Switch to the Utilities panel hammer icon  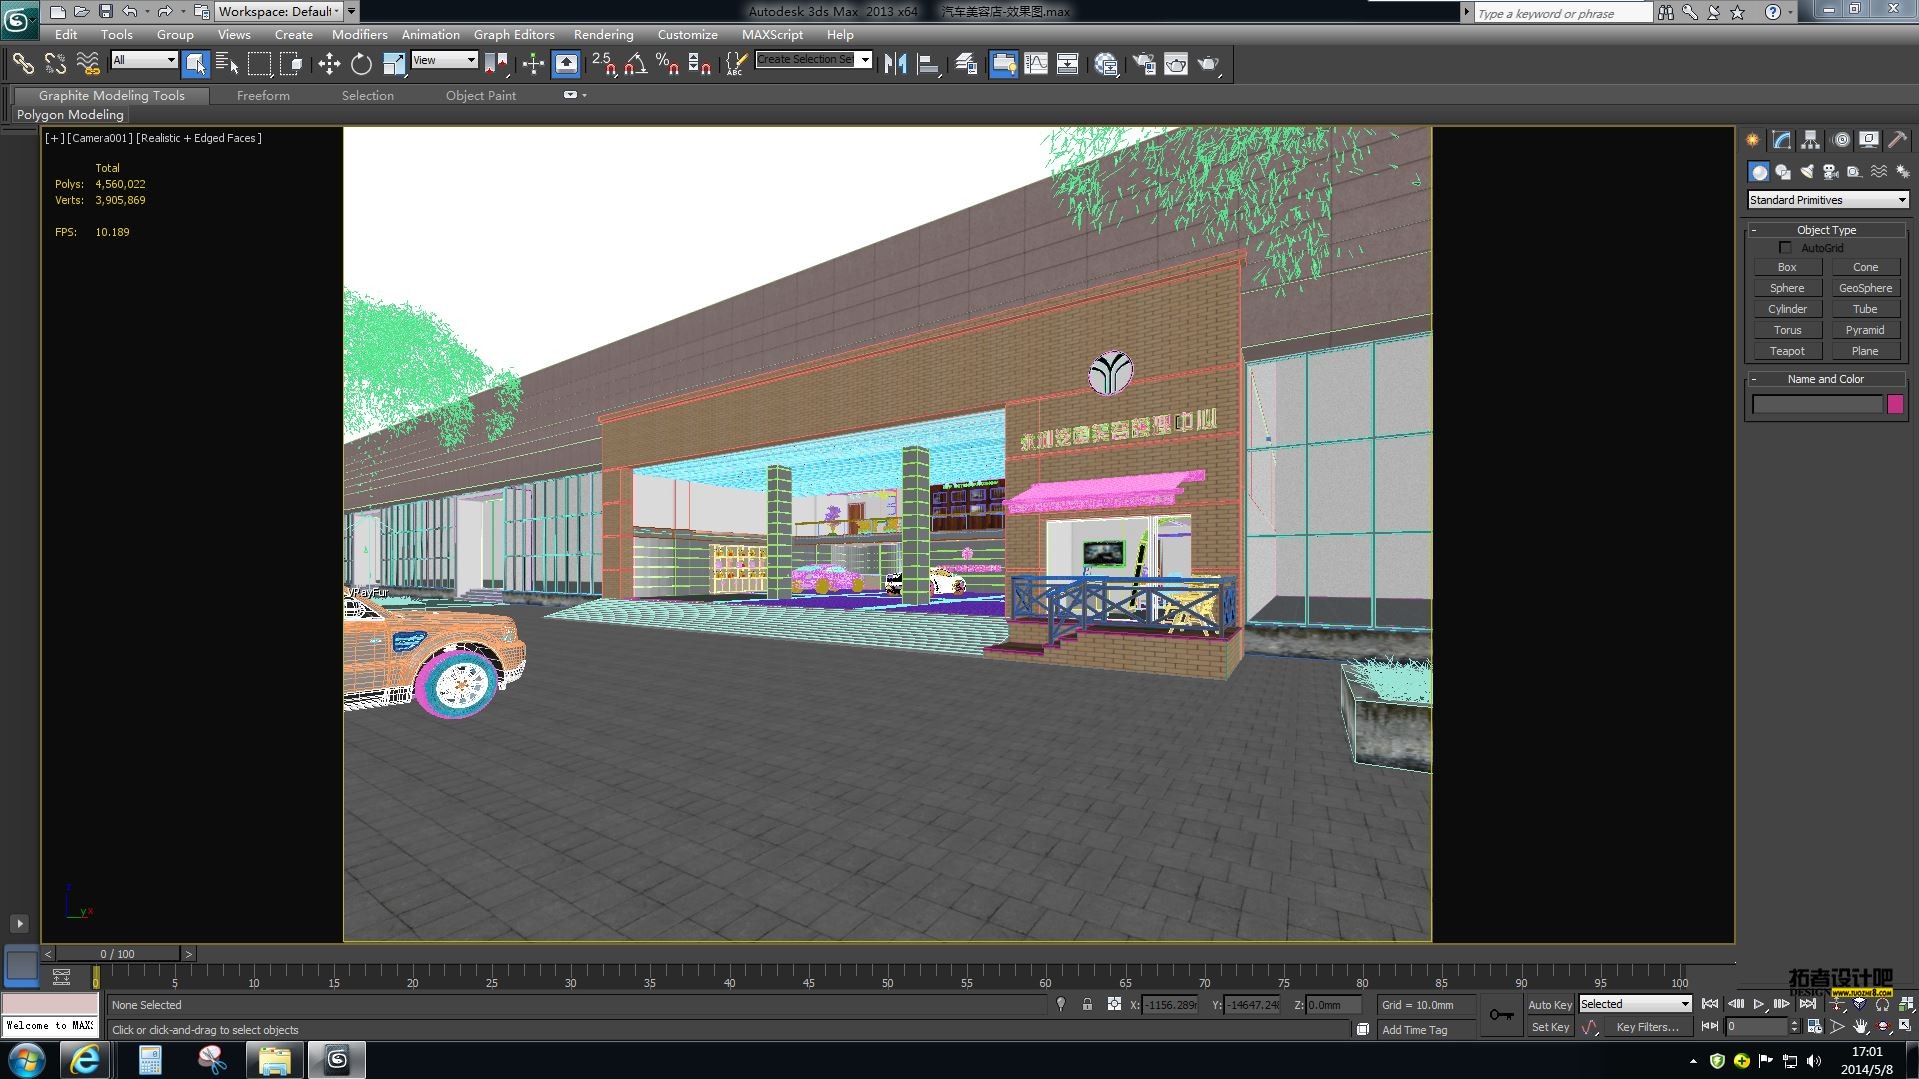[x=1897, y=140]
